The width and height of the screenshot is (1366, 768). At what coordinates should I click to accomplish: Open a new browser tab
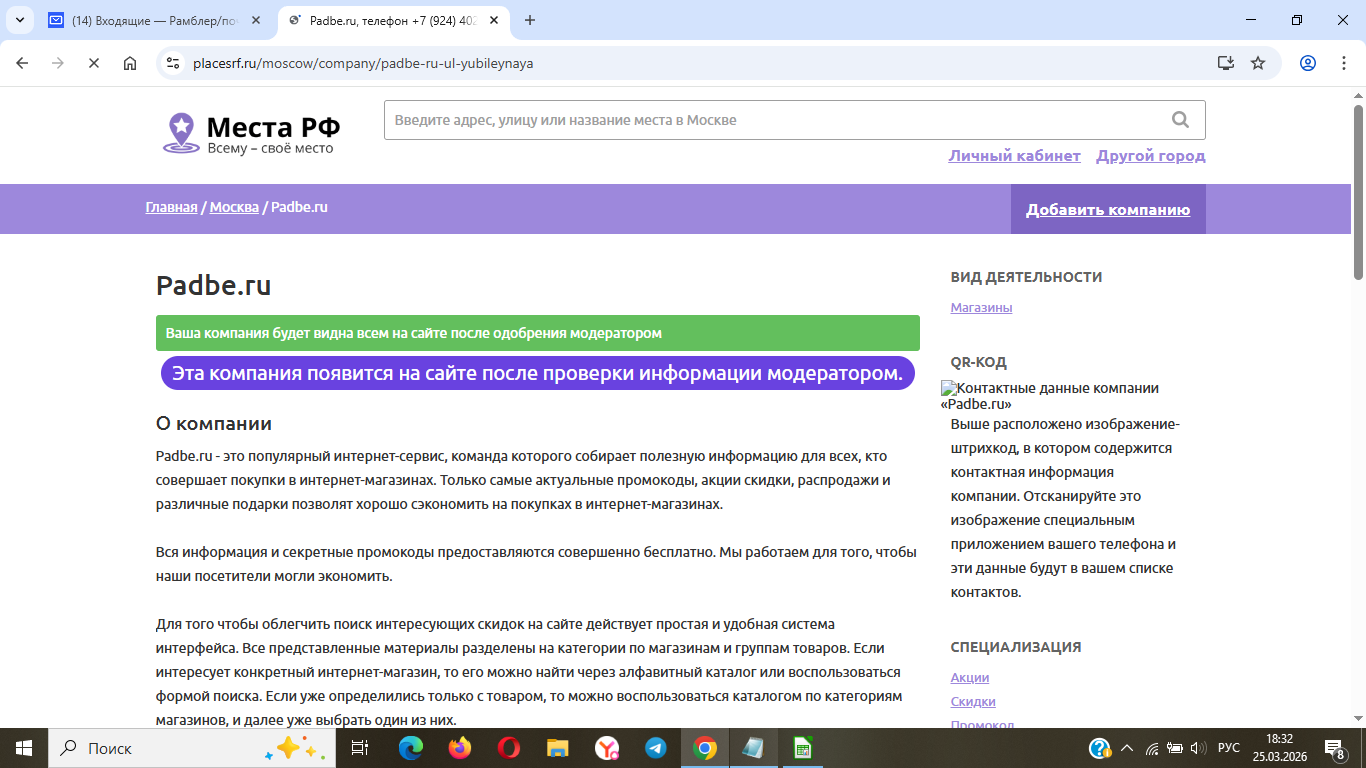530,20
